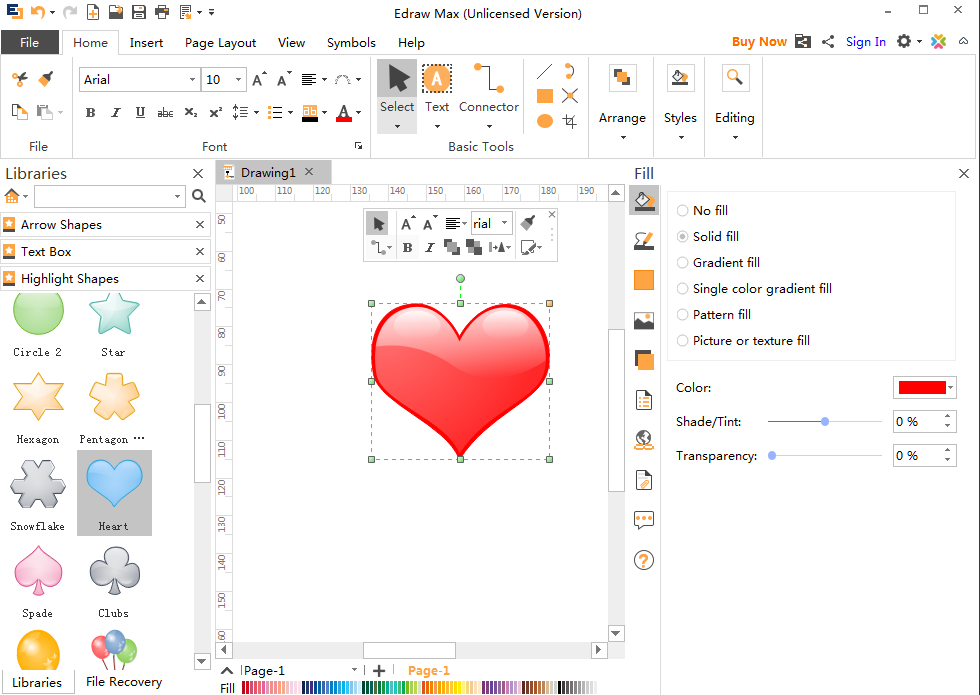Click the Format Painter brush icon
Viewport: 980px width, 695px height.
tap(46, 79)
